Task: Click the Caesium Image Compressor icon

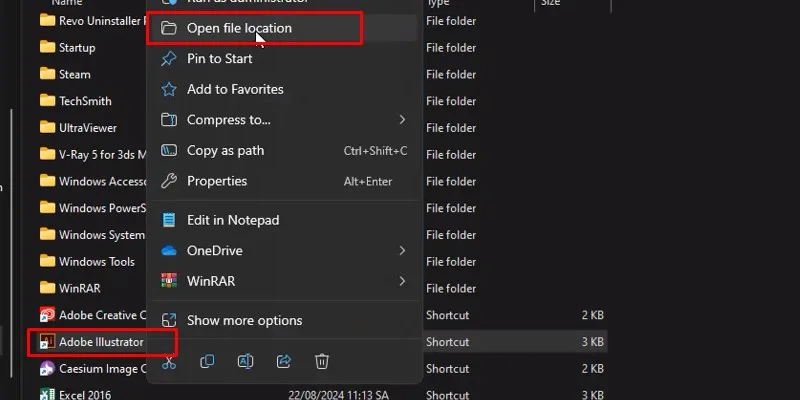Action: click(47, 368)
